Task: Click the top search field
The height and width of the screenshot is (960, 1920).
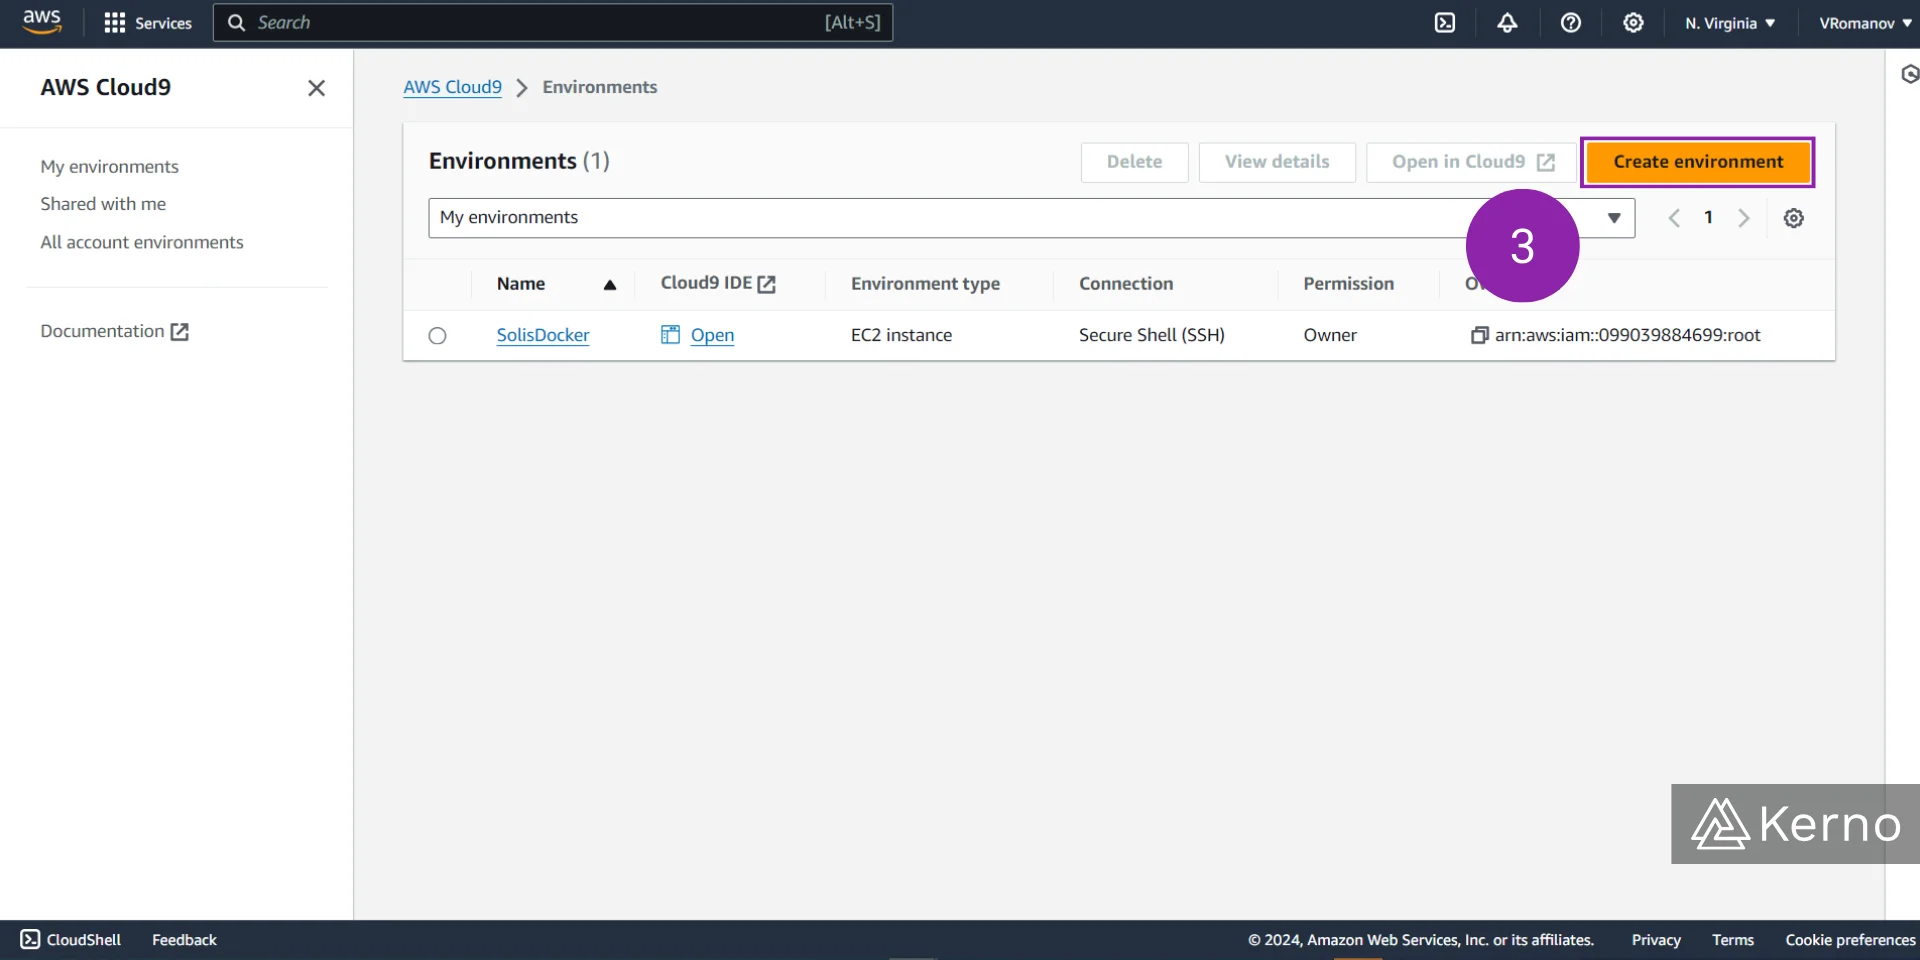Action: [x=553, y=23]
